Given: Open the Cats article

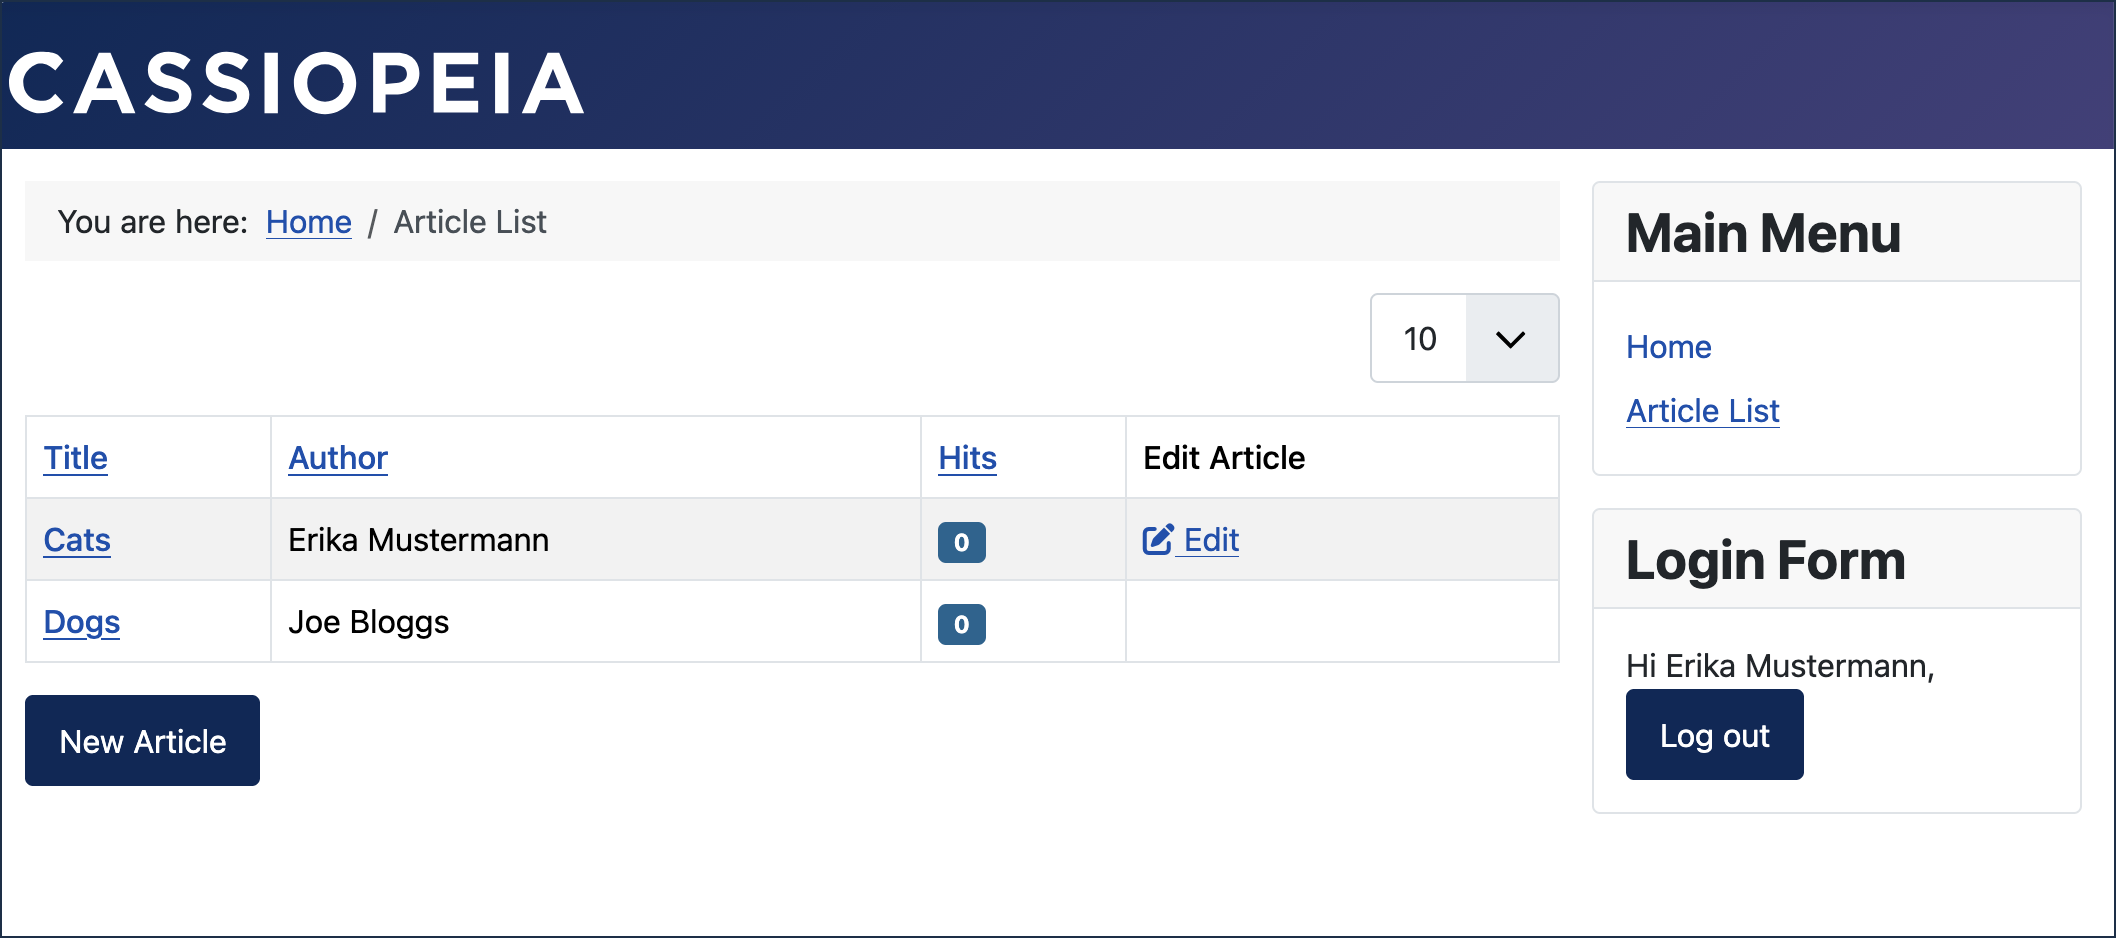Looking at the screenshot, I should pos(77,540).
